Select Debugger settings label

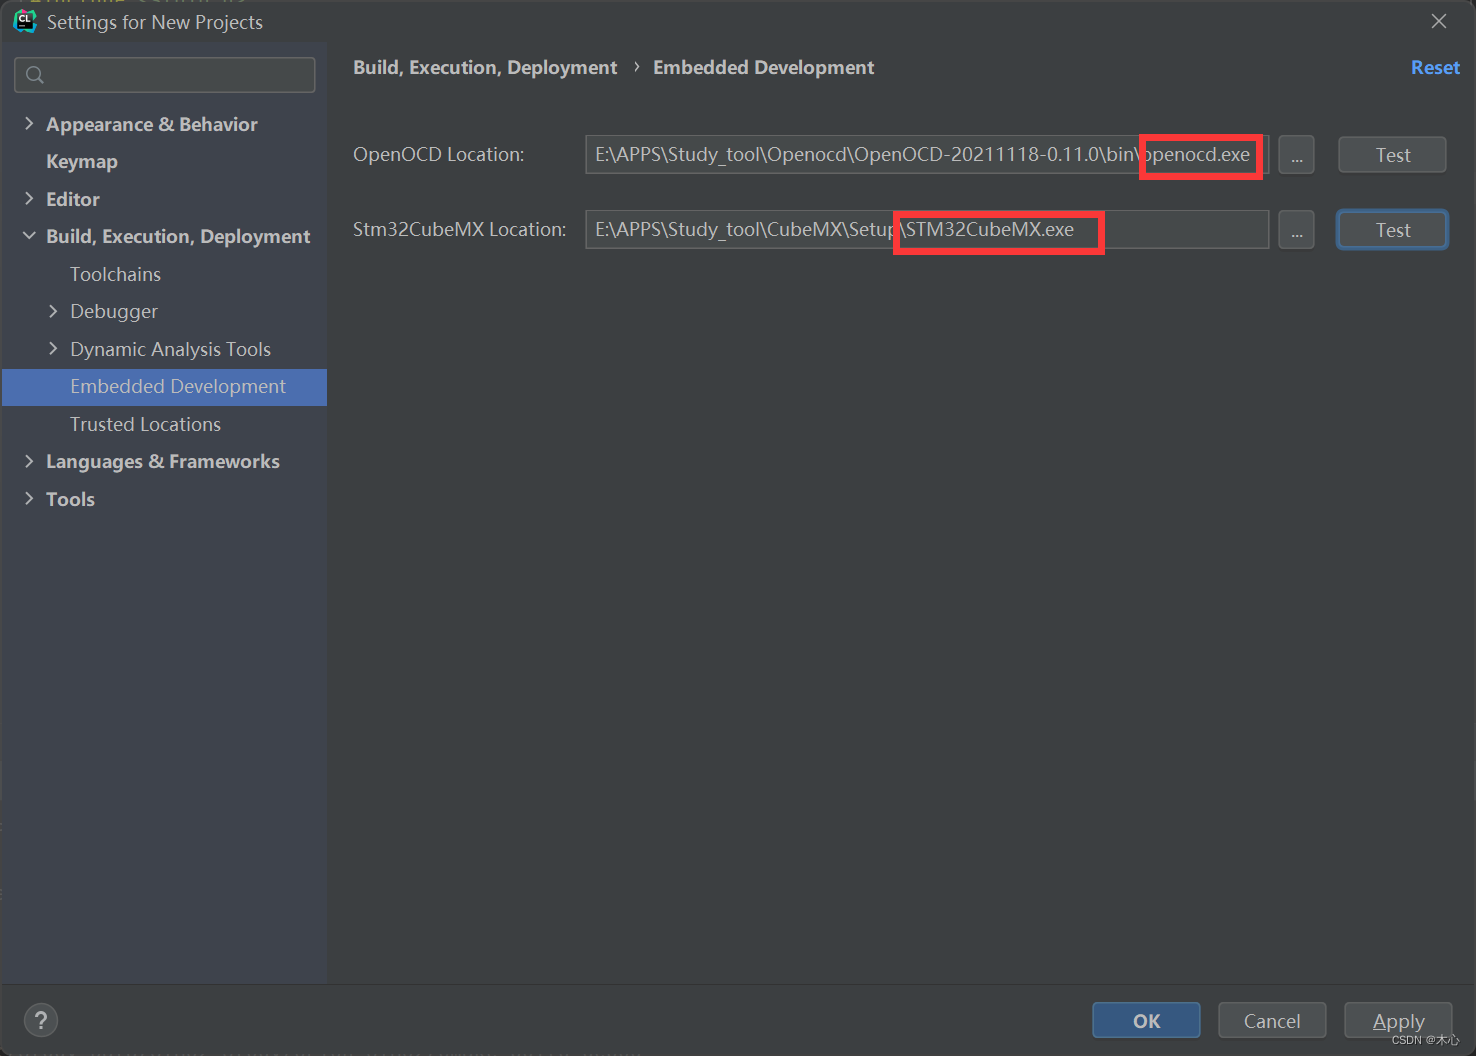click(114, 312)
